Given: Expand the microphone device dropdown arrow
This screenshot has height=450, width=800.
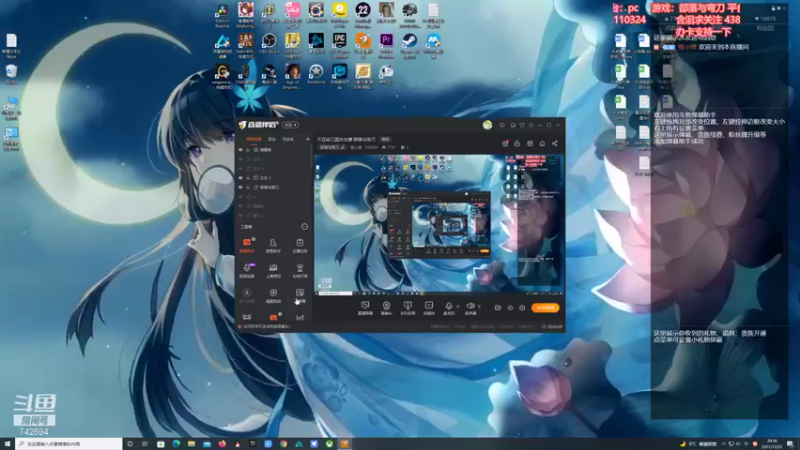Looking at the screenshot, I should [x=457, y=307].
